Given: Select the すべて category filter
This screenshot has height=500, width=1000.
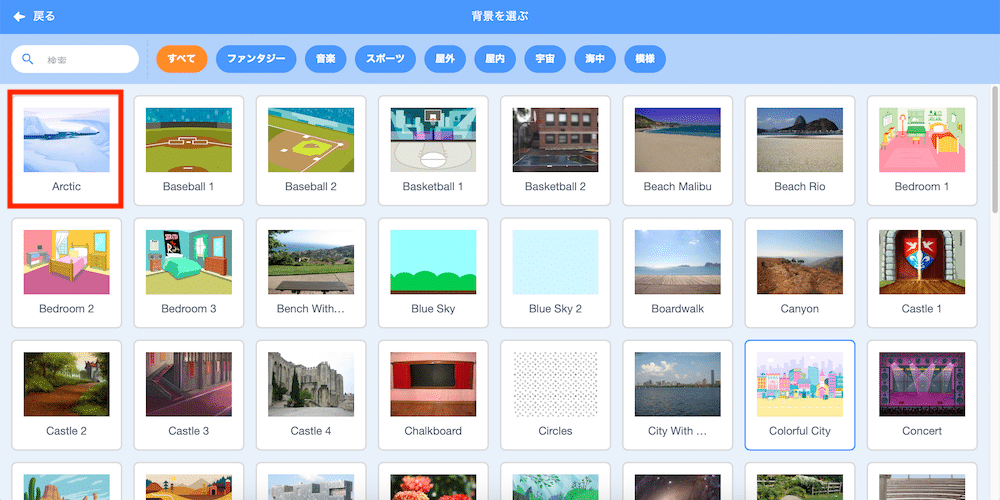Looking at the screenshot, I should click(x=182, y=59).
